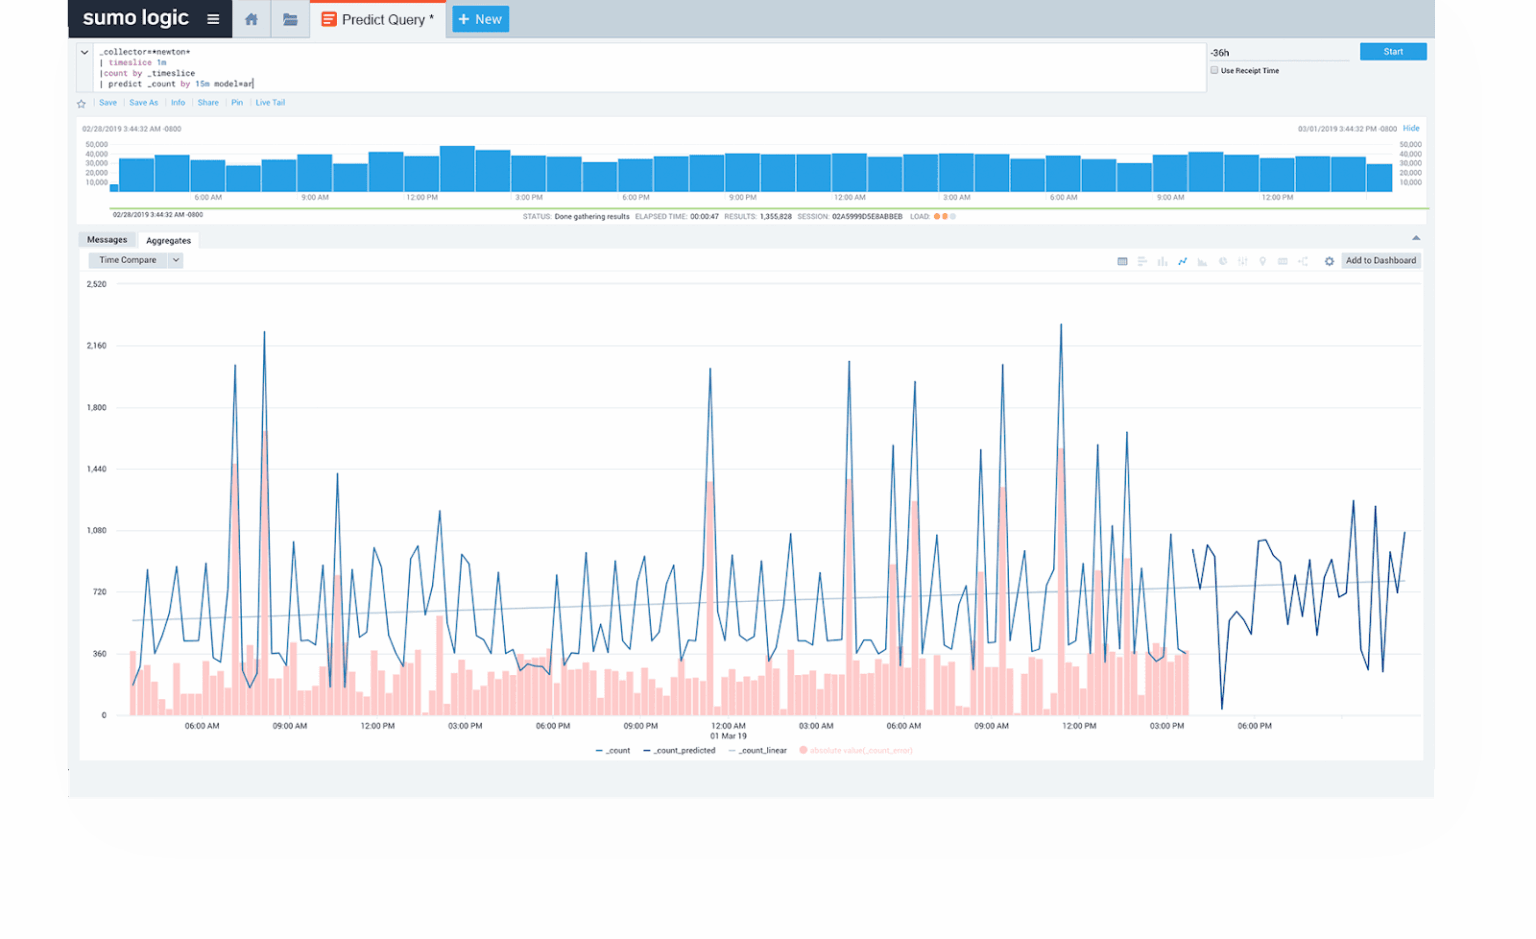Select the Sankey diagram chart icon
Screen dimensions: 1536x939
tap(1303, 261)
